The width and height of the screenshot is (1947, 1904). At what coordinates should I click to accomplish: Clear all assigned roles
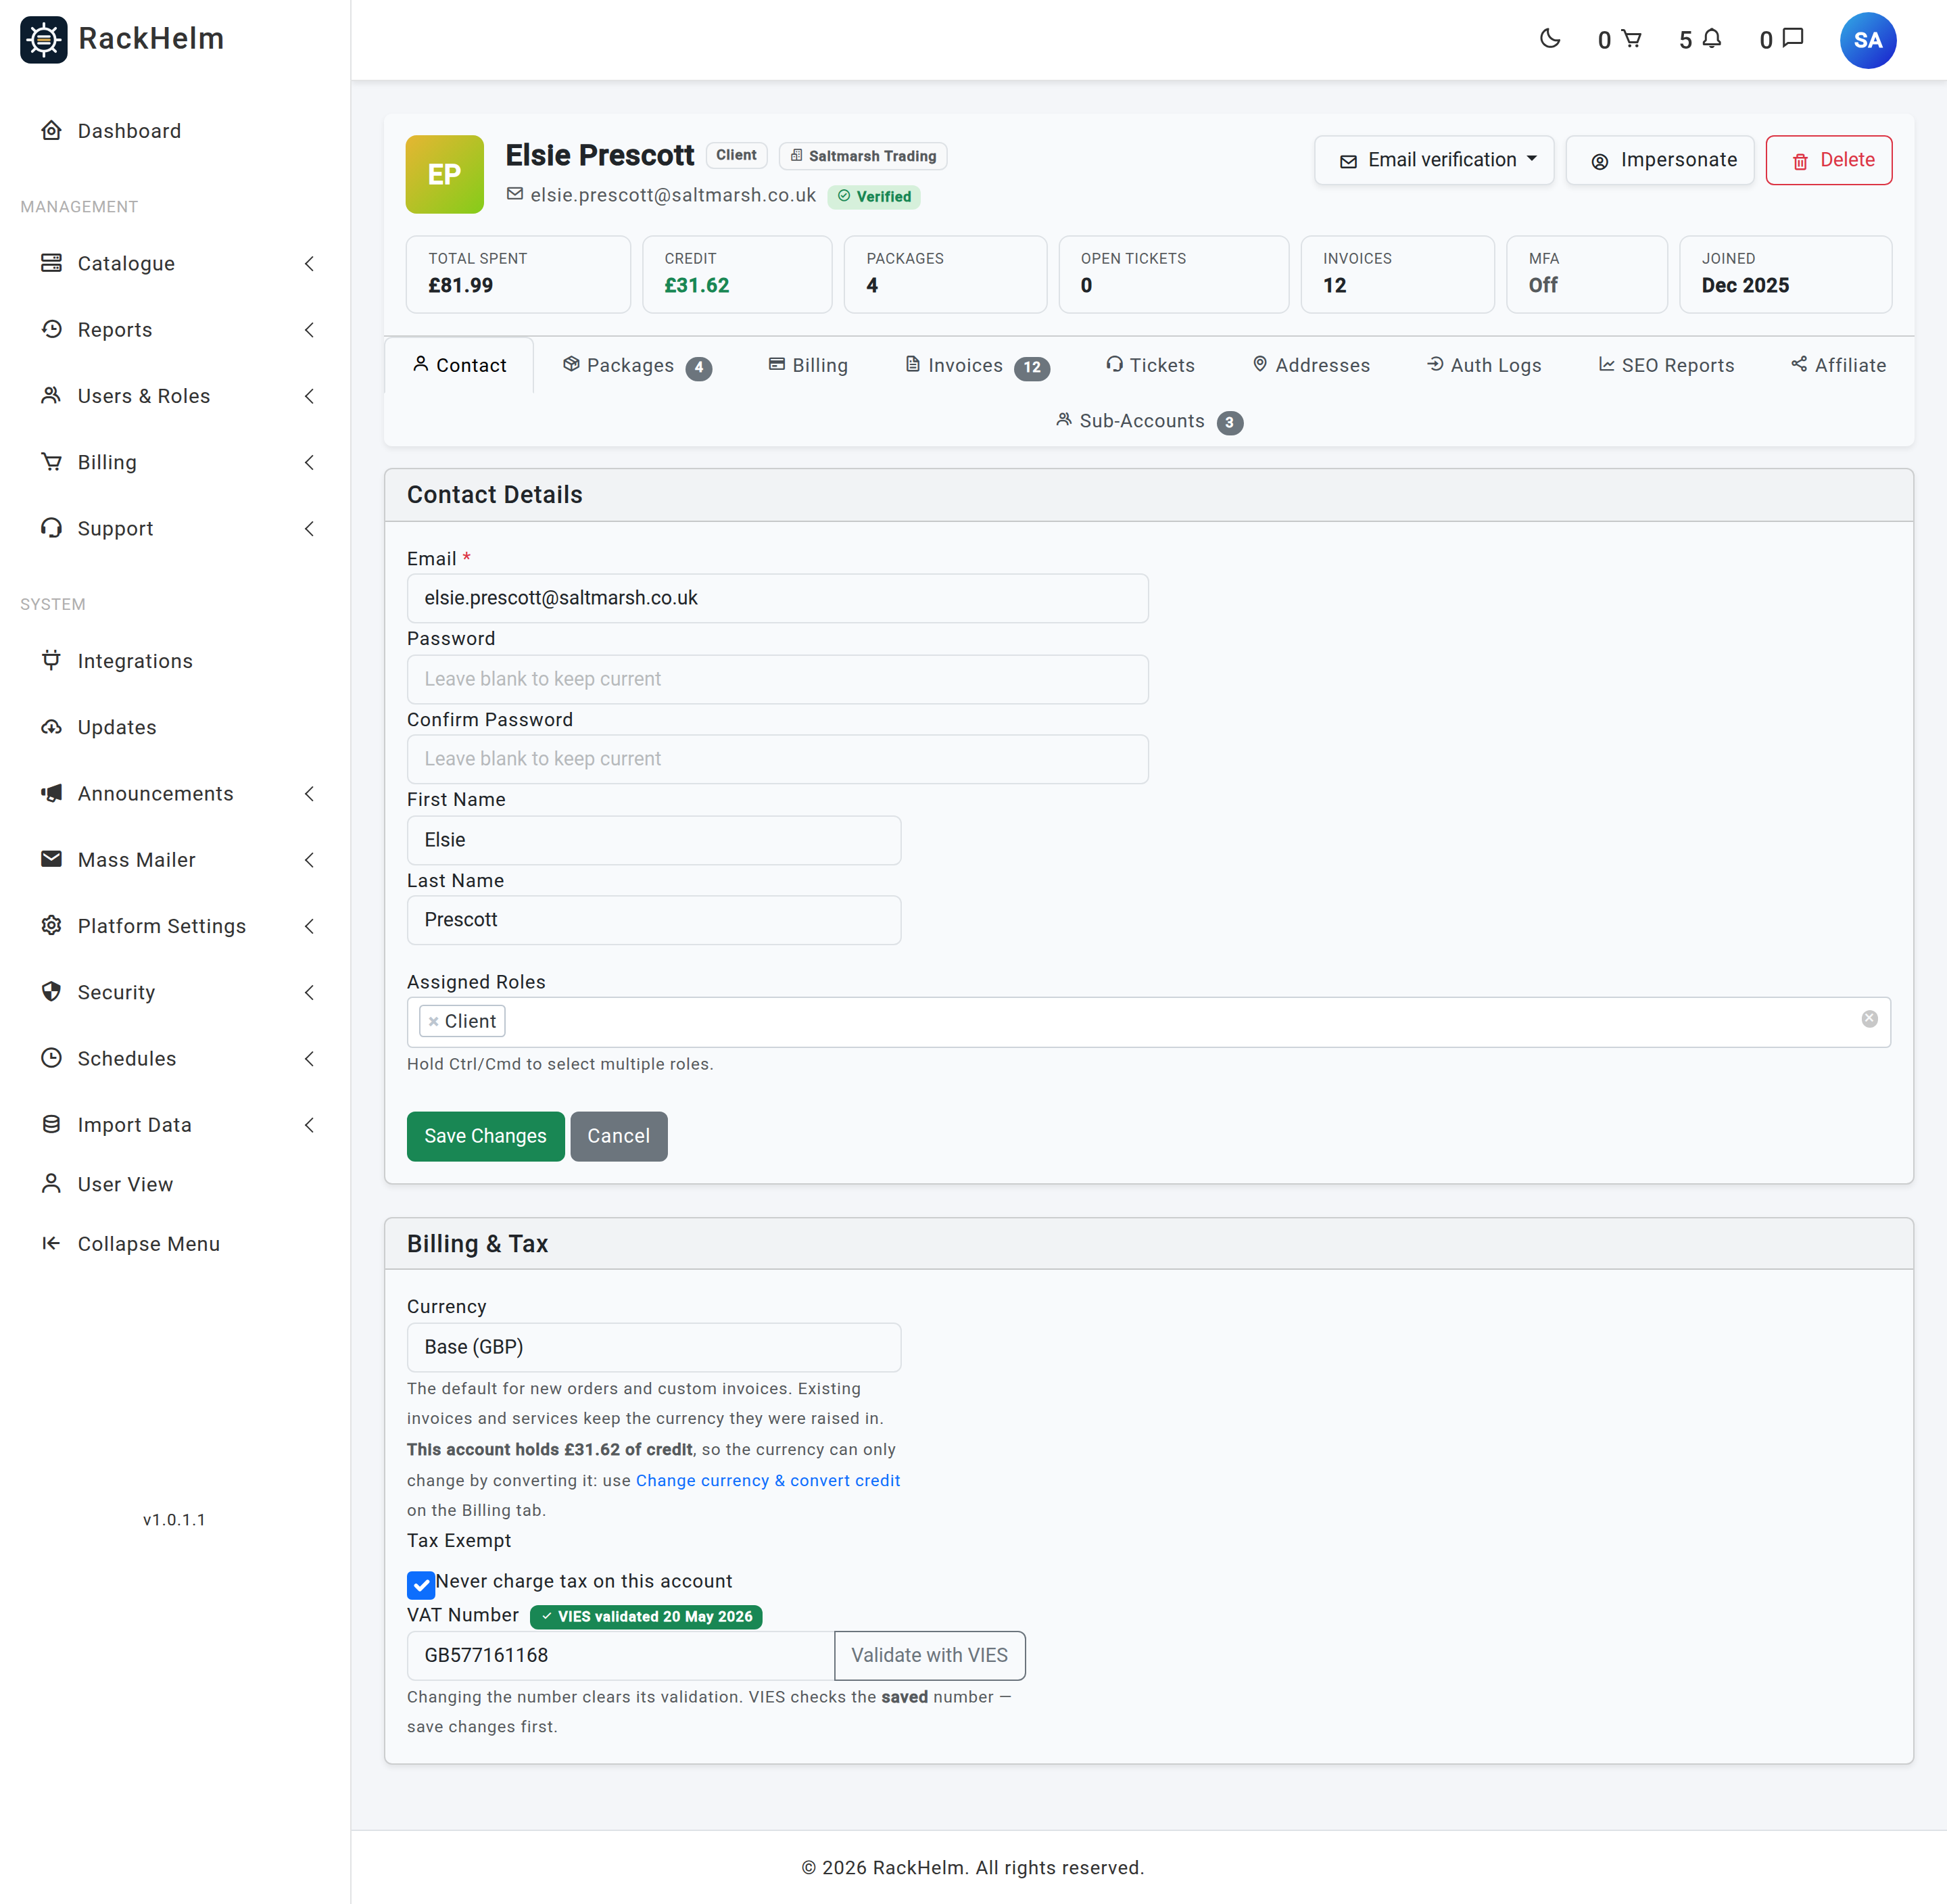point(1869,1019)
